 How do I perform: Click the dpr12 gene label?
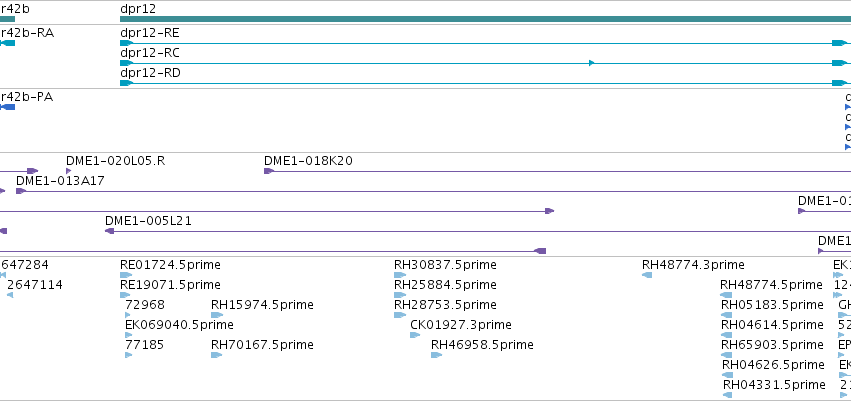tap(138, 9)
